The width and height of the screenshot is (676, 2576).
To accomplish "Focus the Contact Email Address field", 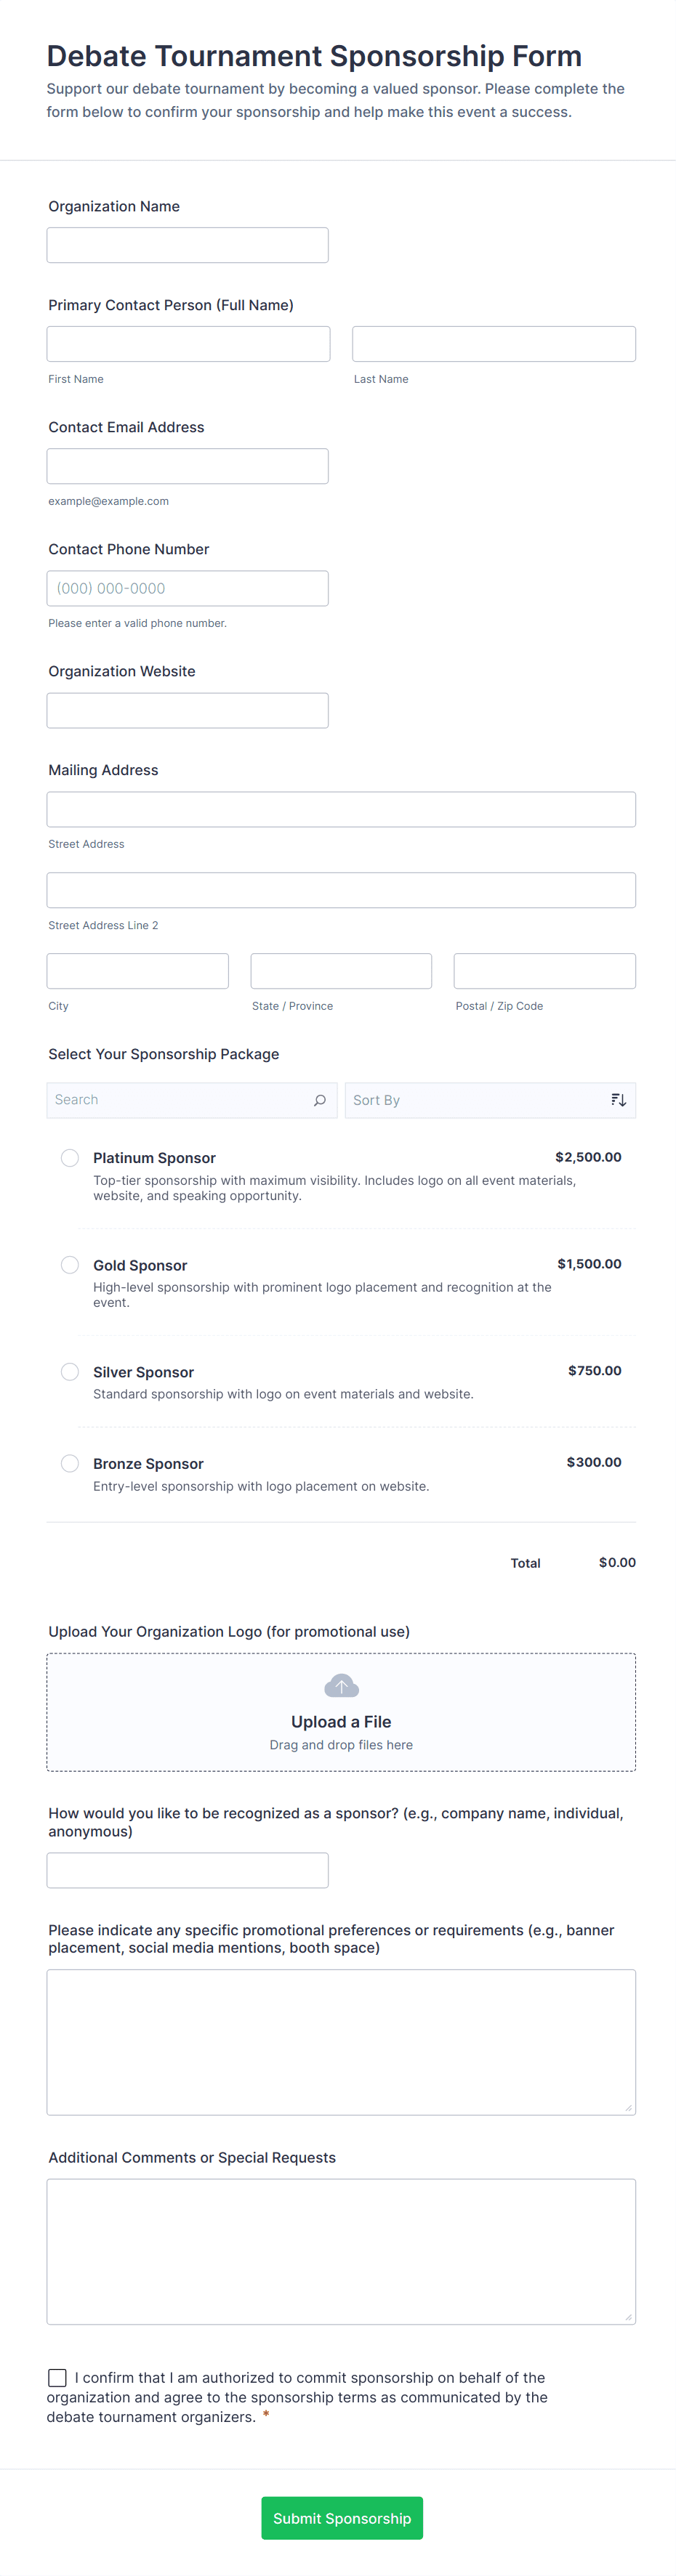I will point(188,466).
